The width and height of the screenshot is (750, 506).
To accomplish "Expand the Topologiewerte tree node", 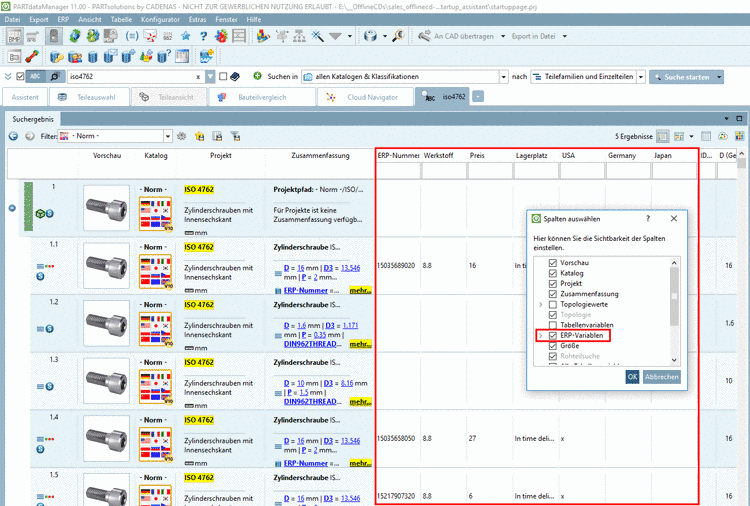I will [x=540, y=305].
